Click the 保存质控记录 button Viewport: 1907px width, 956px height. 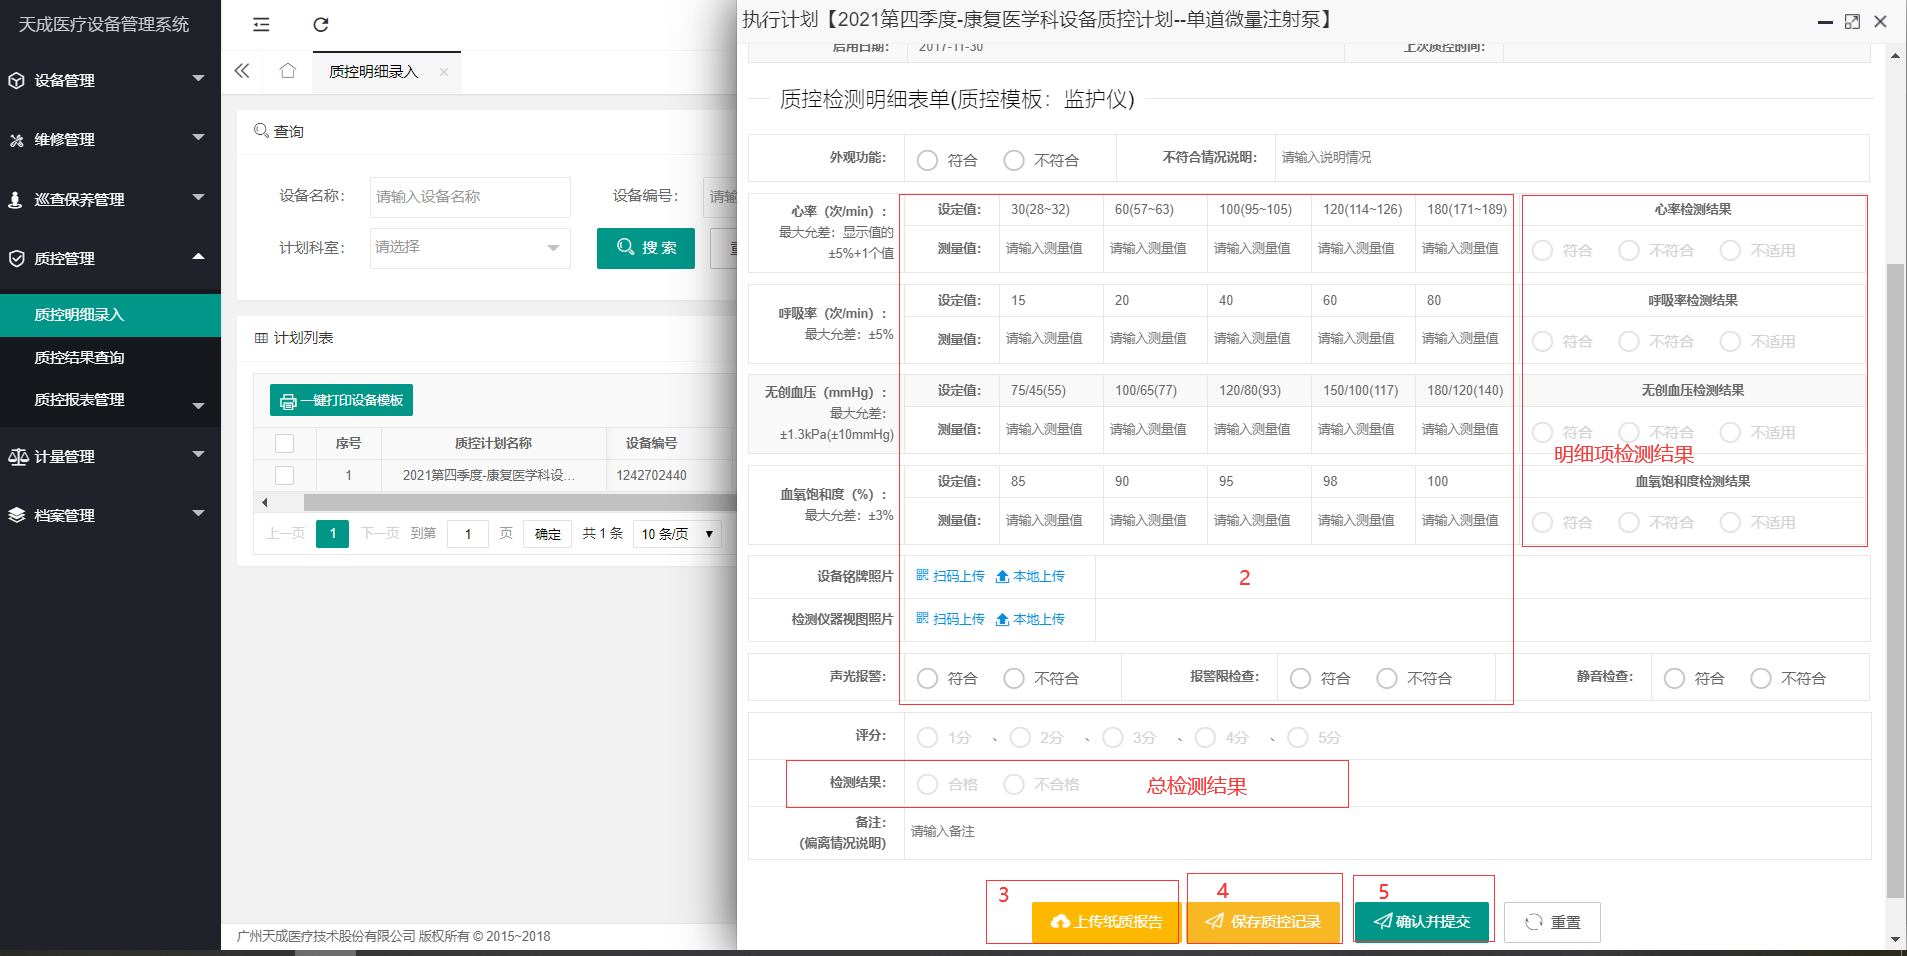(x=1264, y=922)
